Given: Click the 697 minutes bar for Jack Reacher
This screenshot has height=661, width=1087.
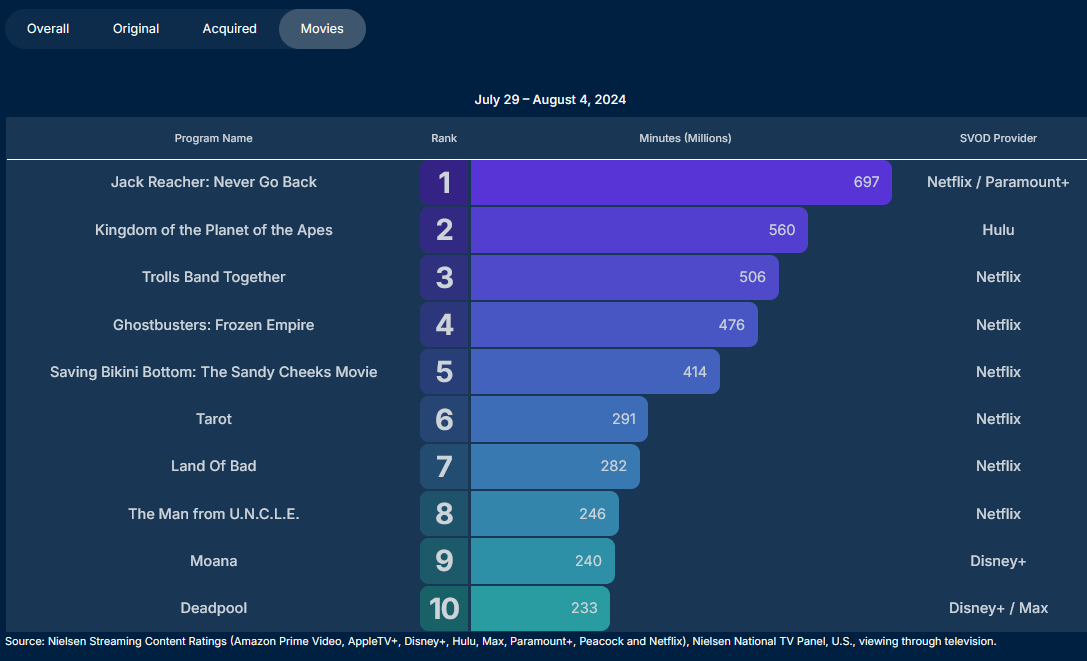Looking at the screenshot, I should pyautogui.click(x=680, y=183).
